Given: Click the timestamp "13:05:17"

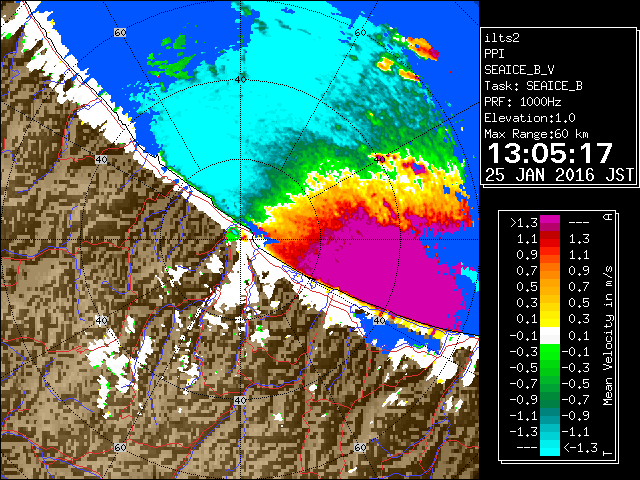Looking at the screenshot, I should (550, 153).
